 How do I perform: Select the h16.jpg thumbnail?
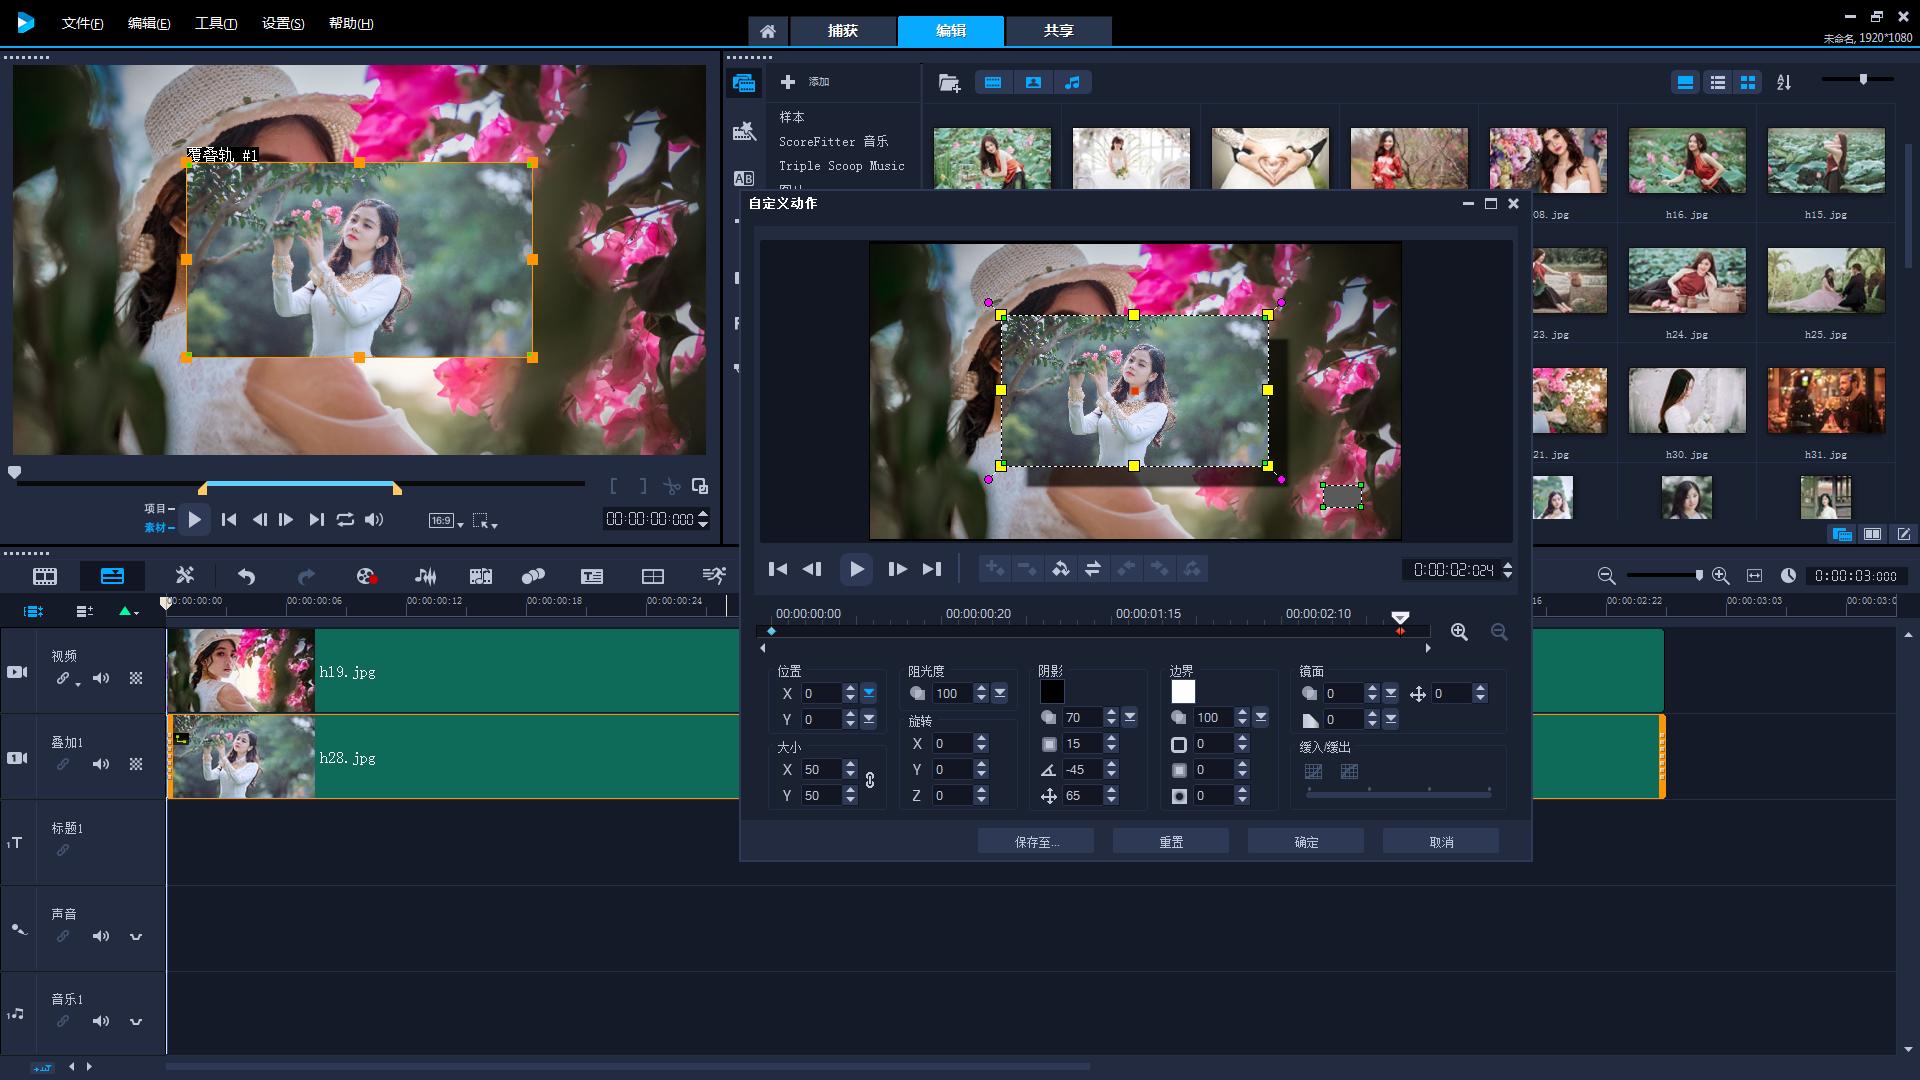[x=1686, y=161]
